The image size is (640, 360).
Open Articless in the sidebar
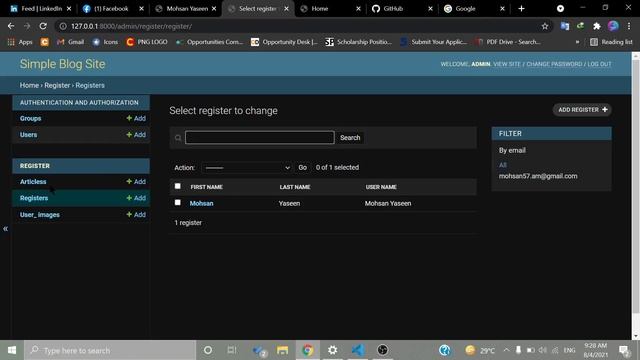33,182
